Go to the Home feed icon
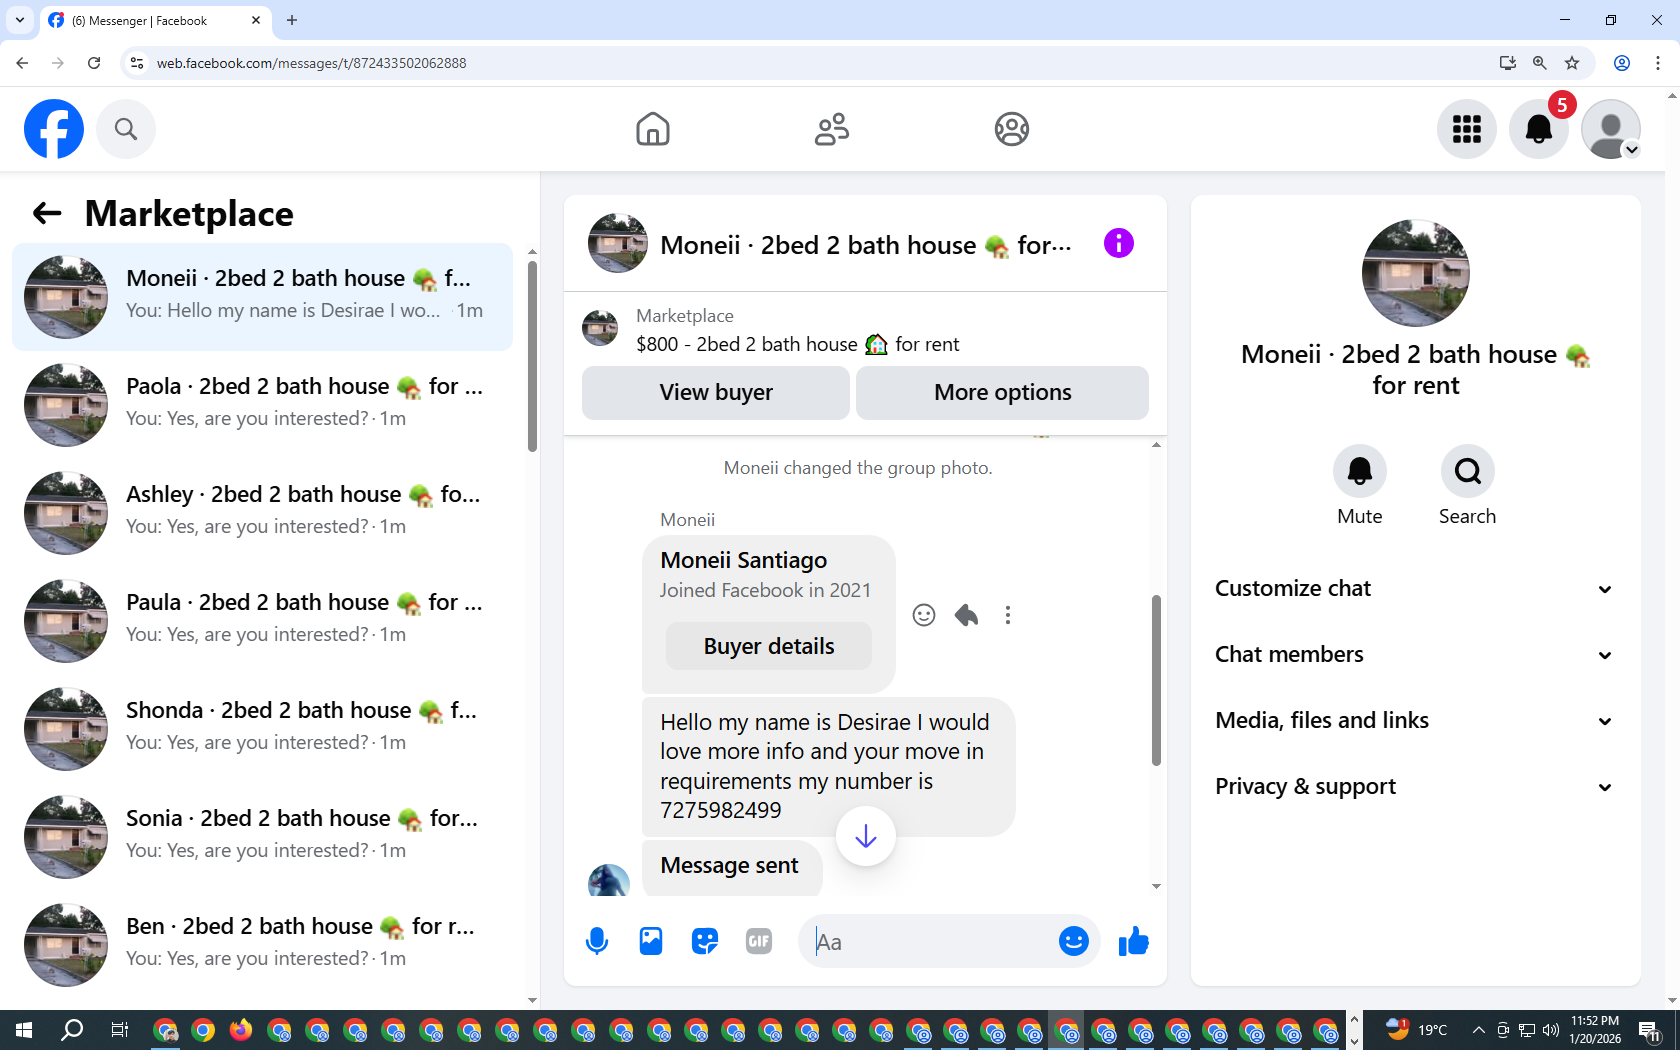The height and width of the screenshot is (1050, 1680). coord(653,129)
